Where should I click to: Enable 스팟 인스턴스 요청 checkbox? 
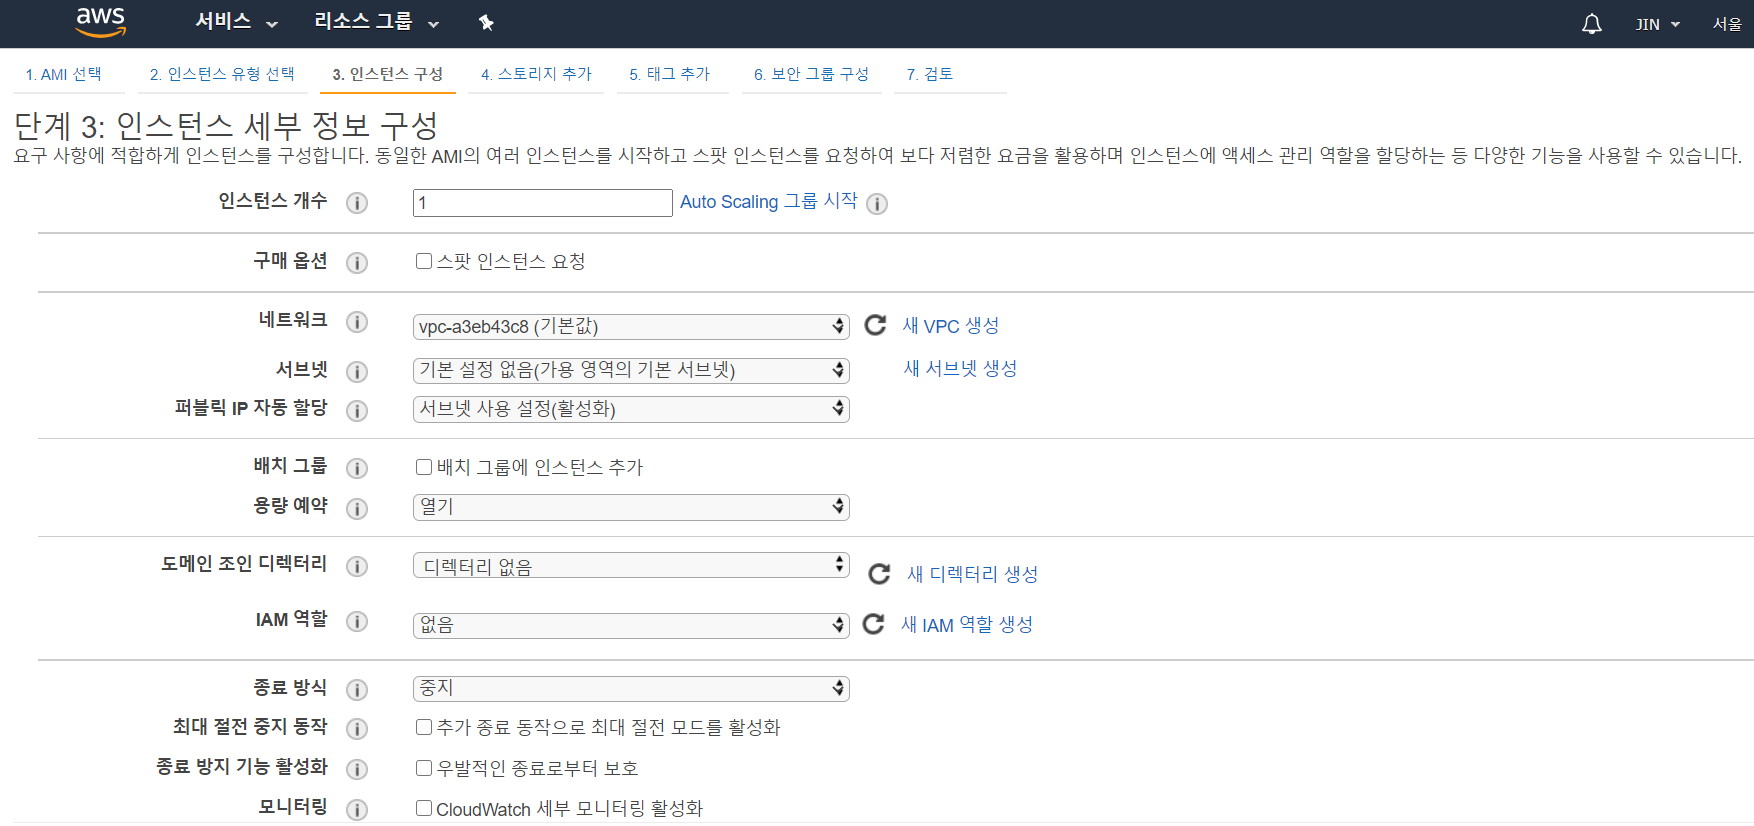click(424, 261)
